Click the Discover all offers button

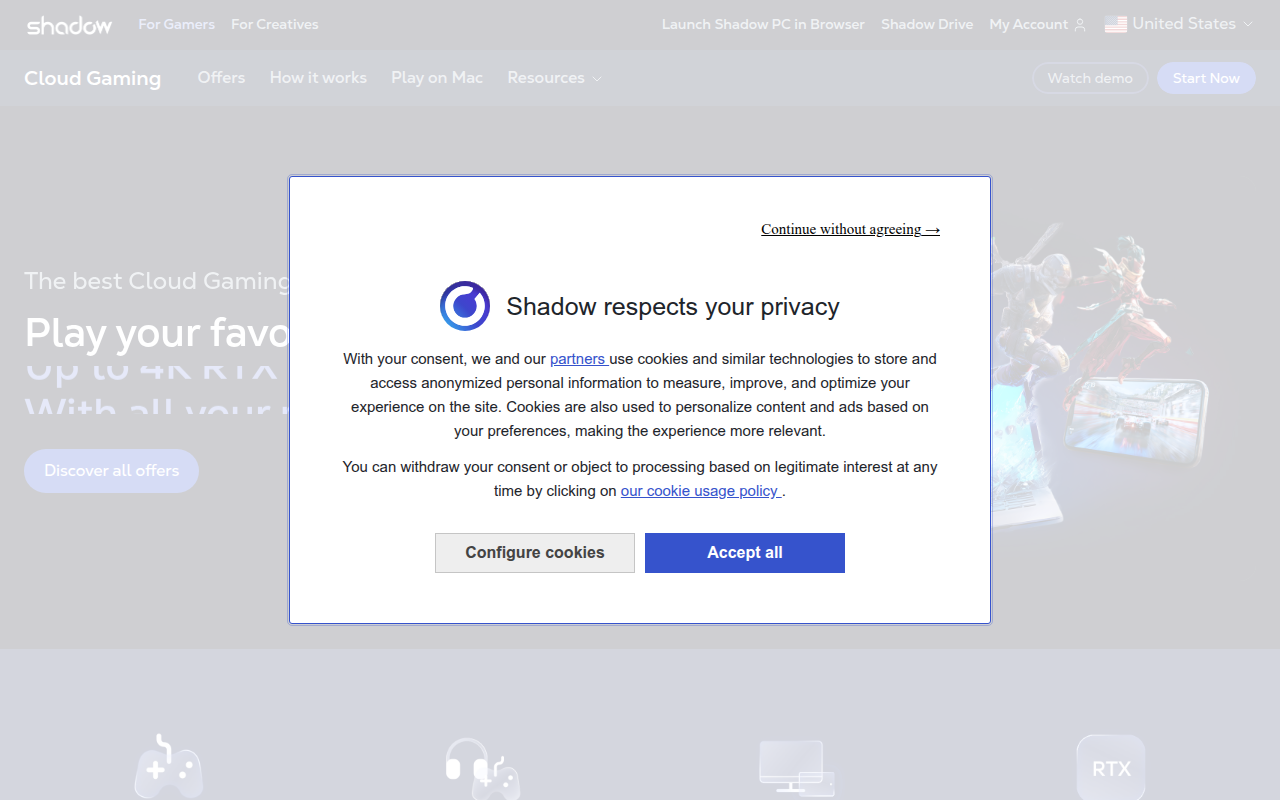click(x=111, y=471)
